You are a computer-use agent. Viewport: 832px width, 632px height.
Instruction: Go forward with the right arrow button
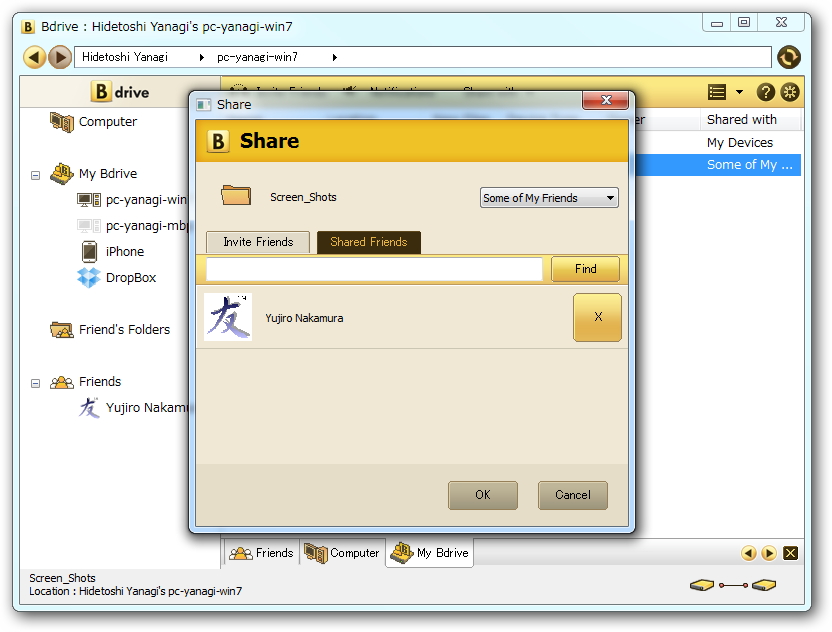pyautogui.click(x=60, y=57)
